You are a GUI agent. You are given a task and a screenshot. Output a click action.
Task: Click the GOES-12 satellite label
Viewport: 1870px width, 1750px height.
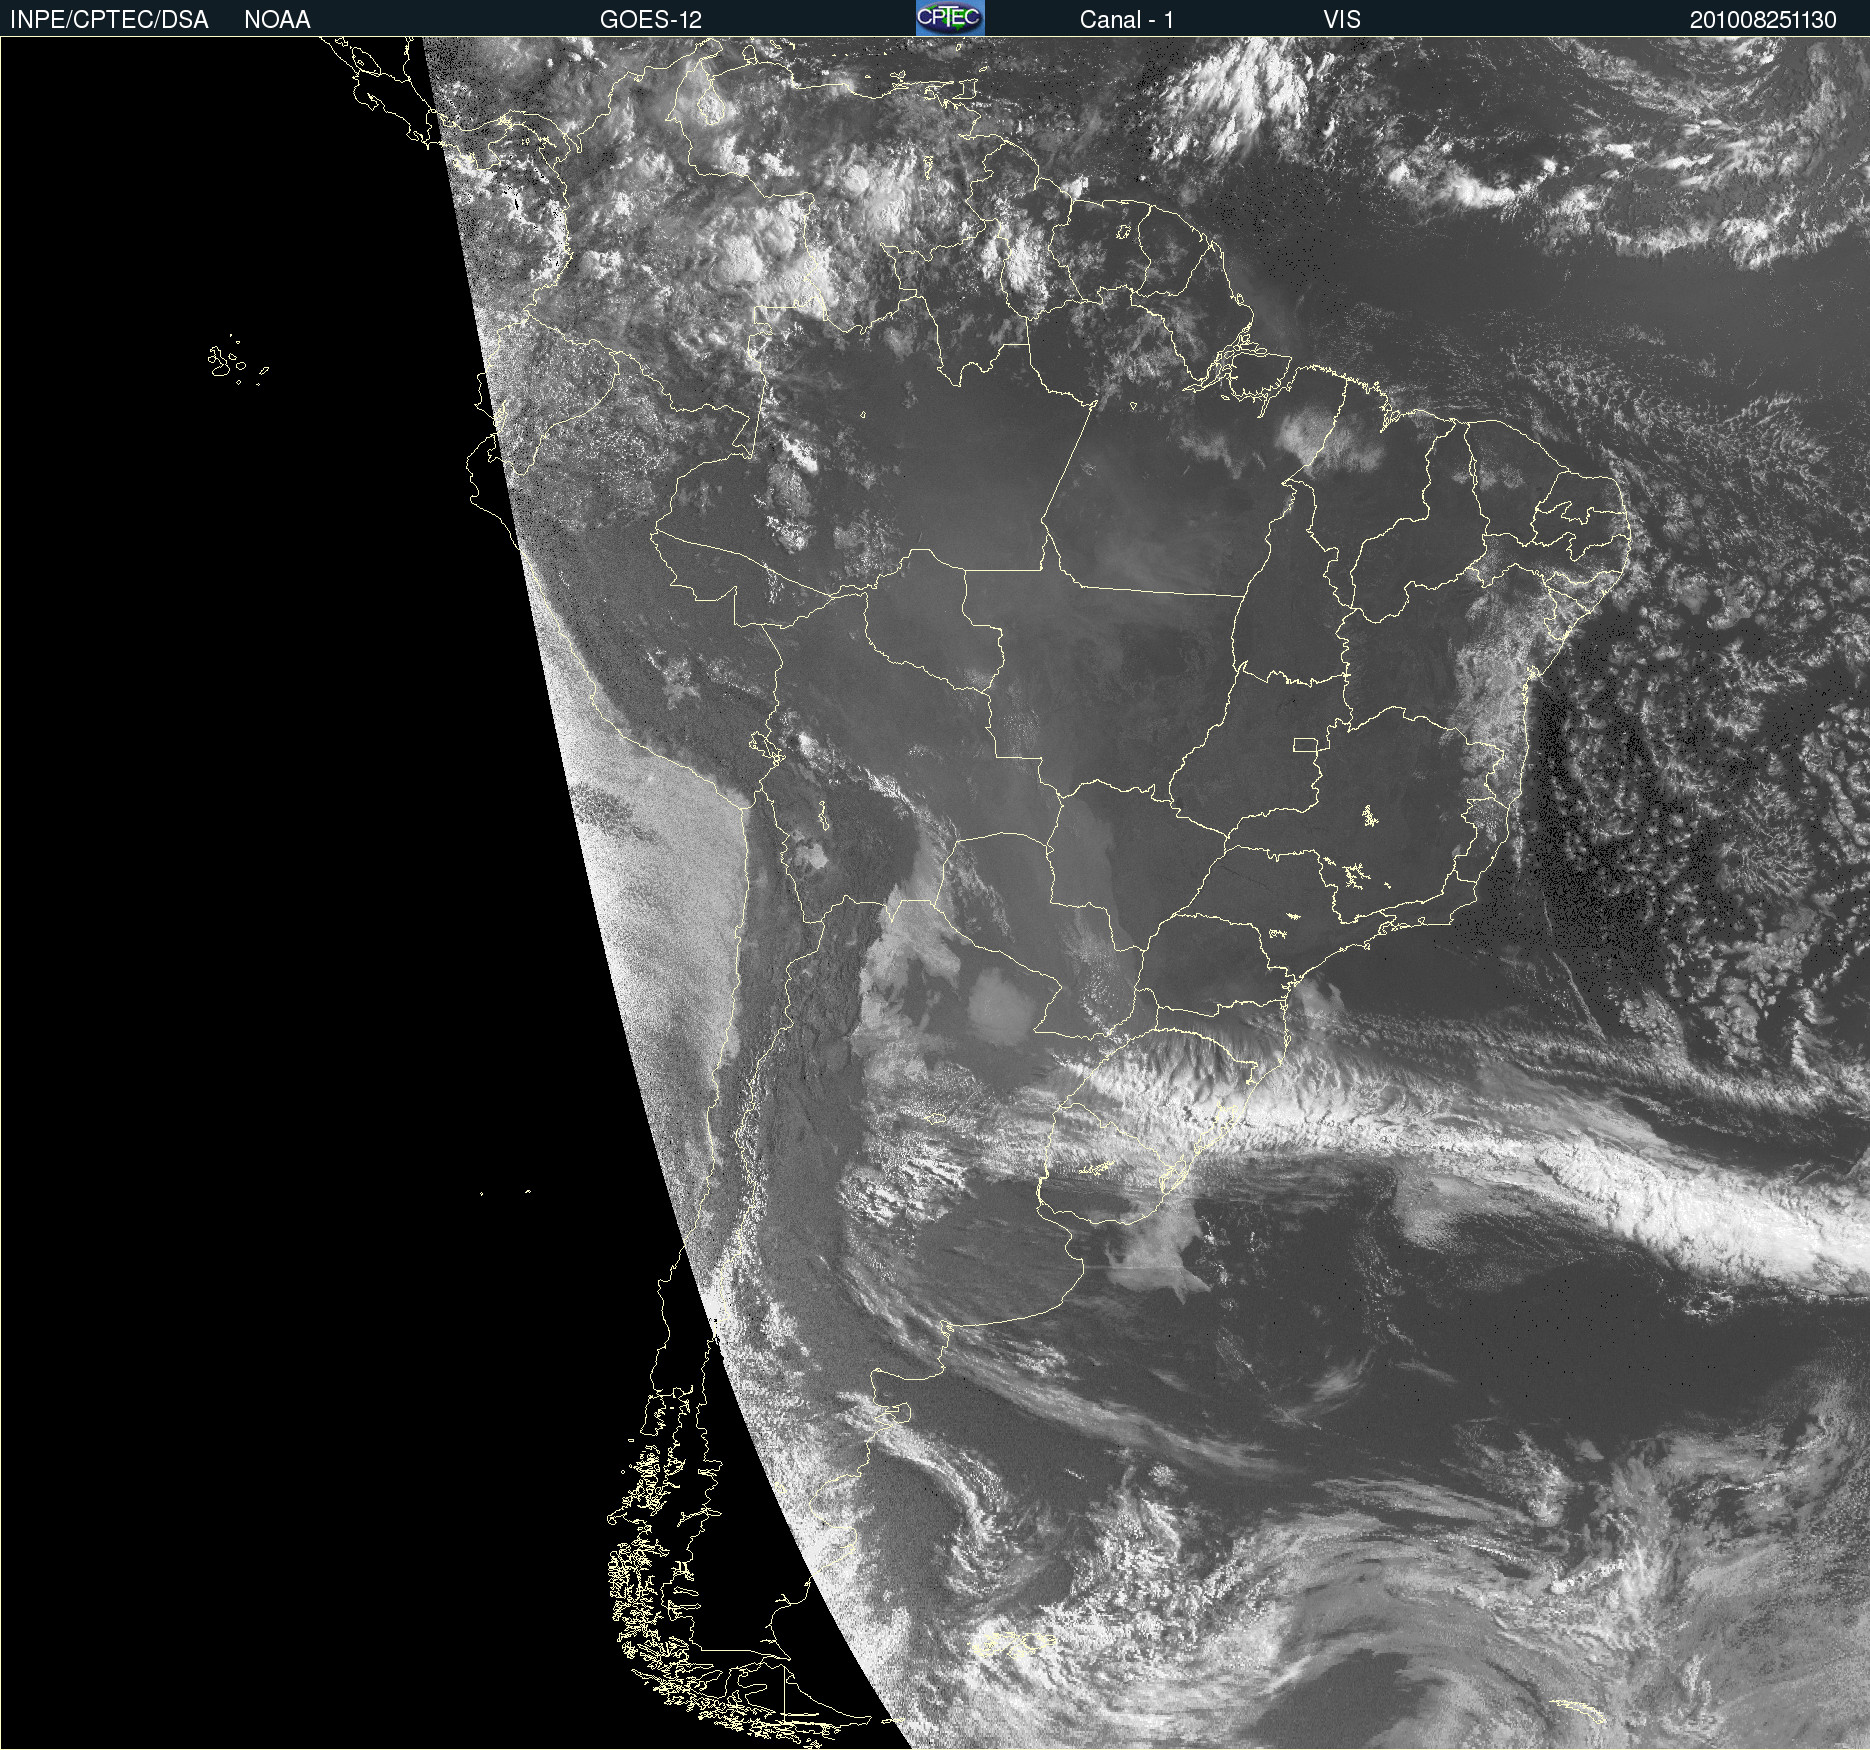coord(651,20)
